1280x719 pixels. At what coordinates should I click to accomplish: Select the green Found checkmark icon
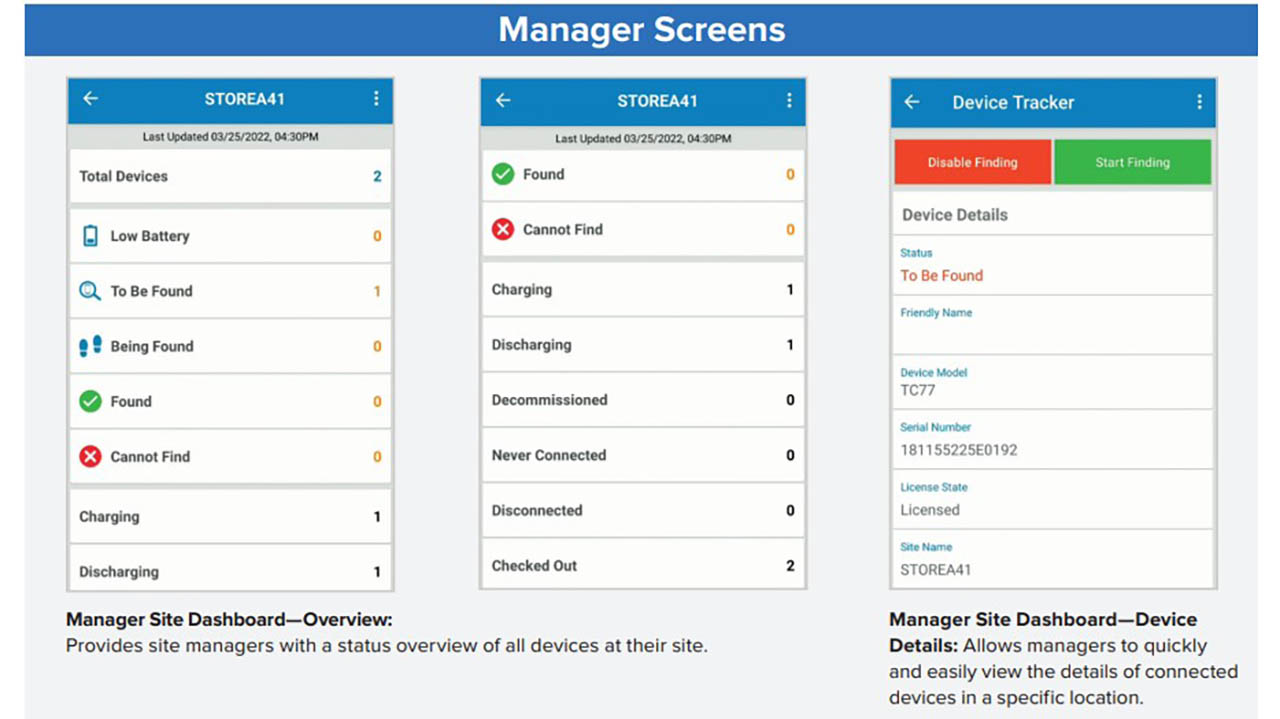pos(90,401)
